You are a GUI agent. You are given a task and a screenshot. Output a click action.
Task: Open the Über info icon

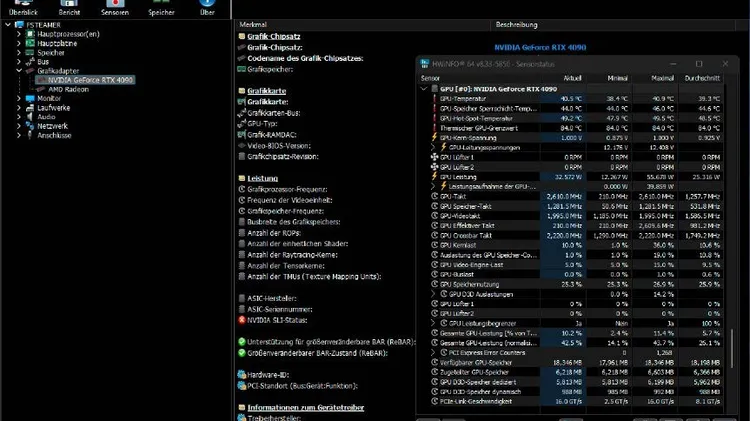point(206,5)
